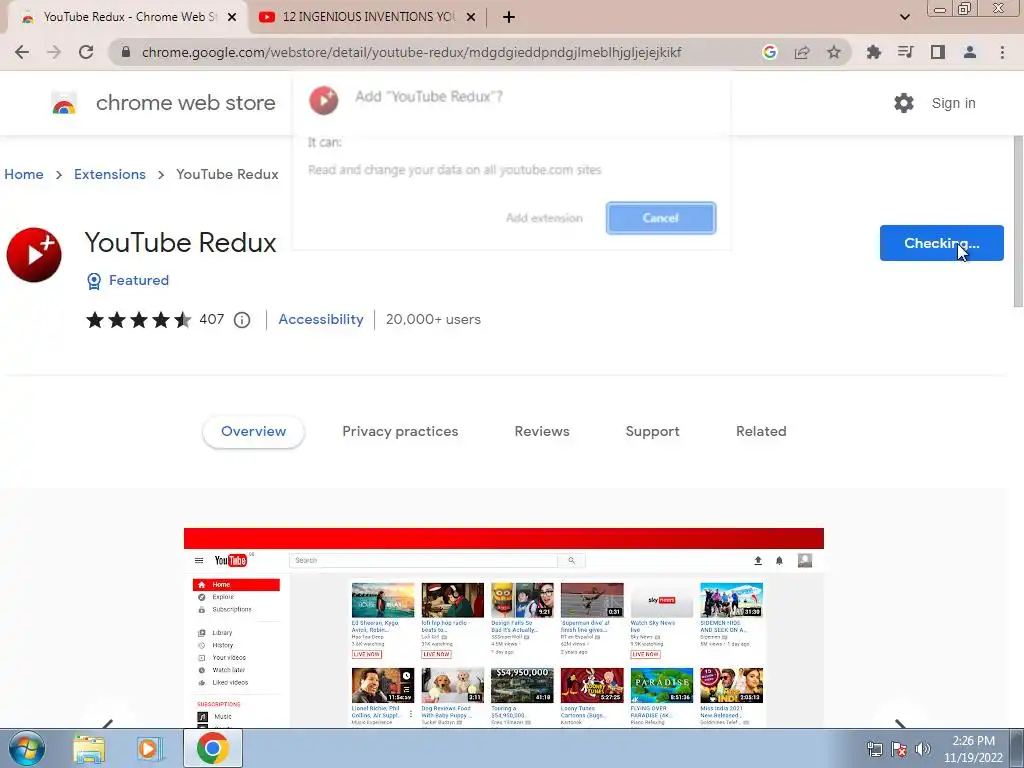Open the volume speaker tray icon
Image resolution: width=1024 pixels, height=768 pixels.
(x=923, y=749)
